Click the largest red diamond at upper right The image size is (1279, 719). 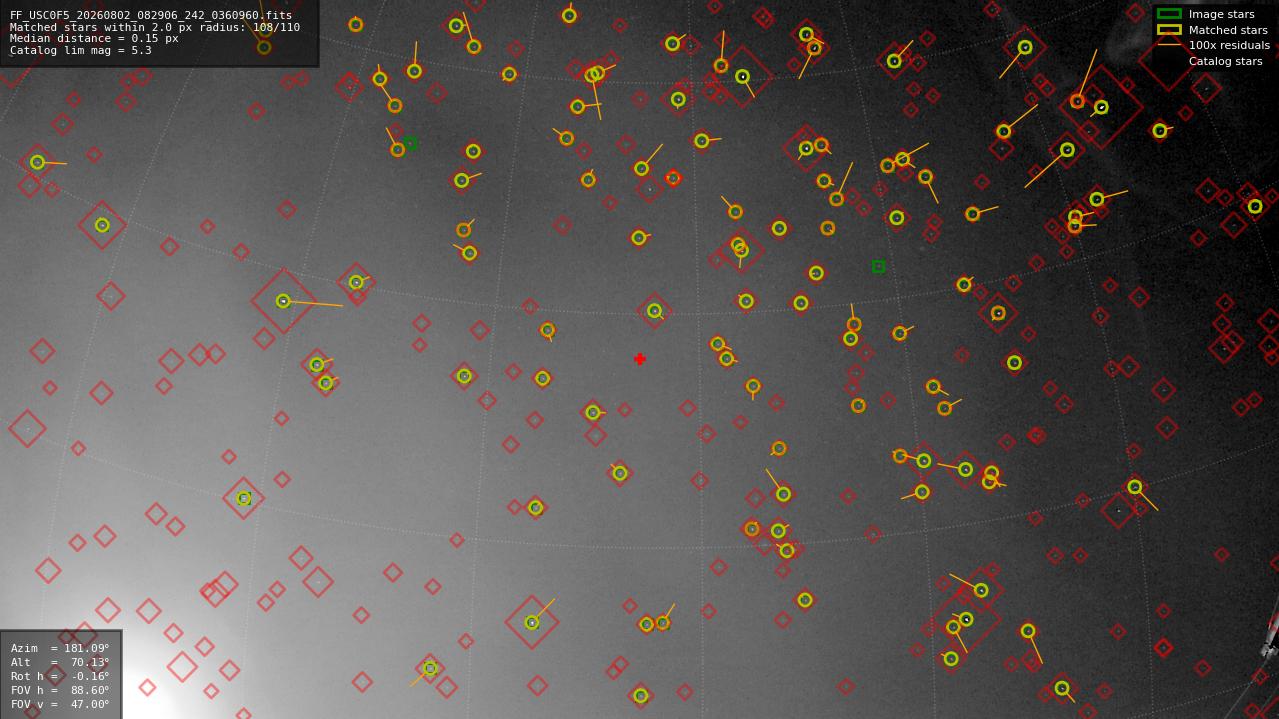click(1101, 107)
